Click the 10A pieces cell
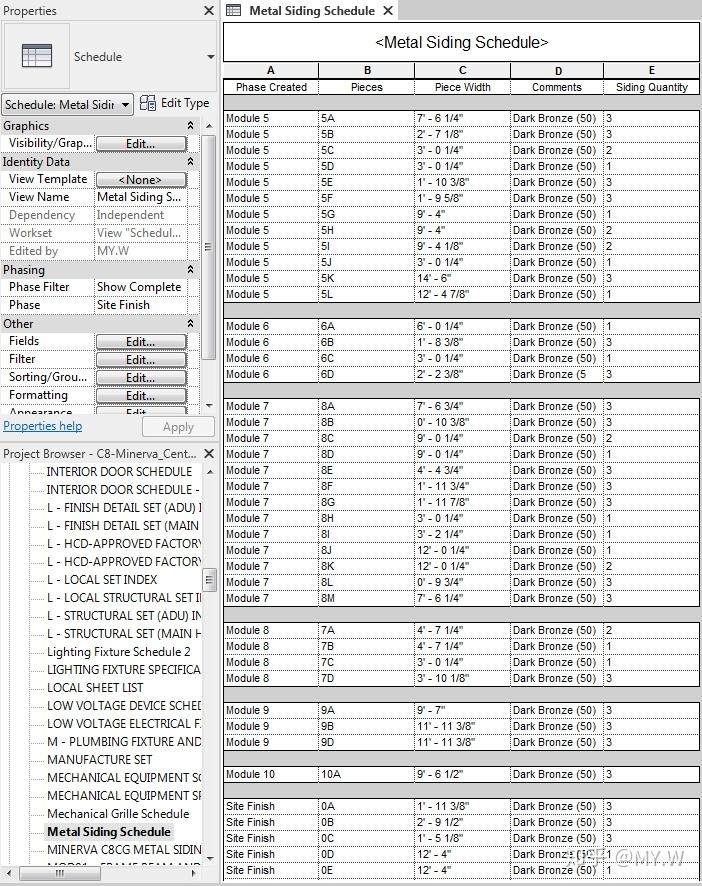The width and height of the screenshot is (702, 886). click(367, 774)
